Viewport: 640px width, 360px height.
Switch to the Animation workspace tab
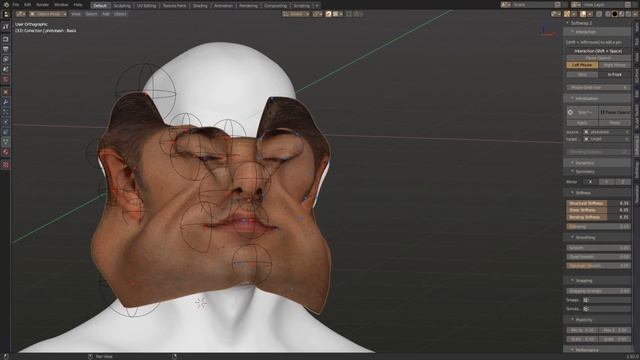[223, 6]
